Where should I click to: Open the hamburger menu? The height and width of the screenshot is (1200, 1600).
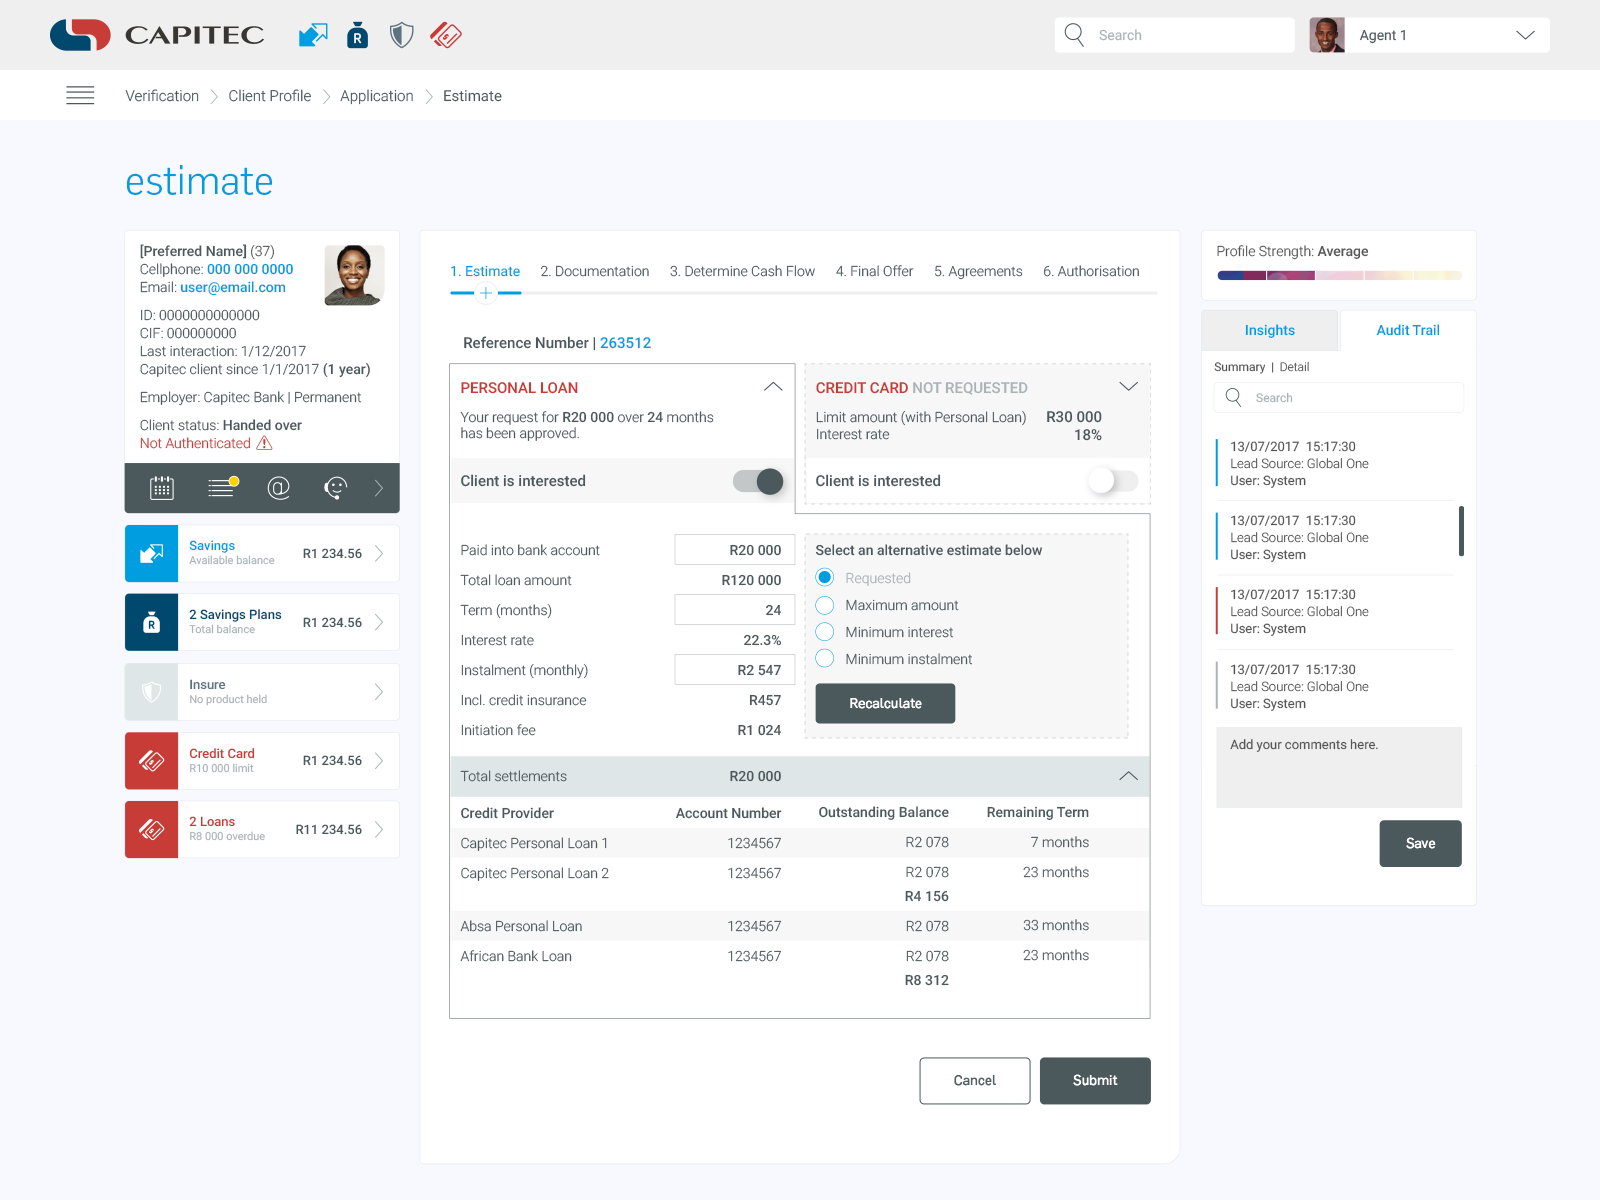tap(80, 95)
